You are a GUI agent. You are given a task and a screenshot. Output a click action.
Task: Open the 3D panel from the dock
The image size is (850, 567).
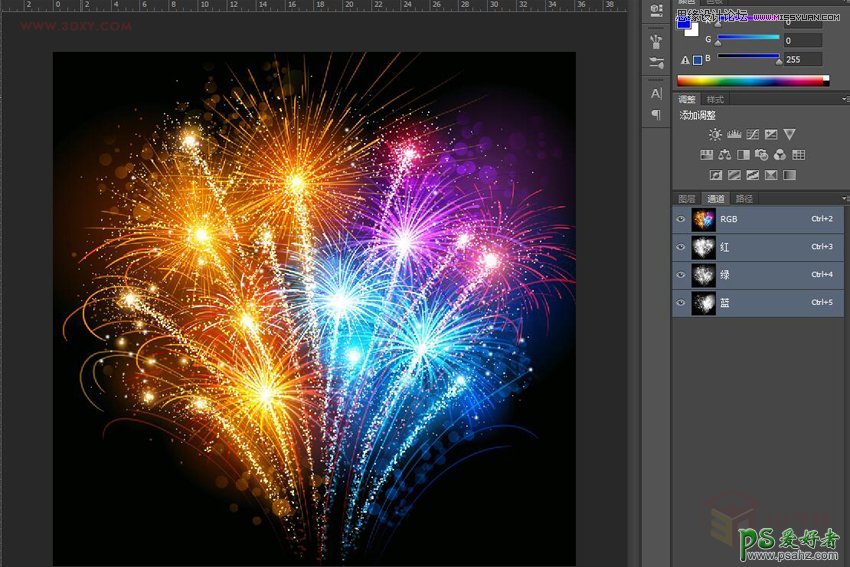click(x=656, y=10)
